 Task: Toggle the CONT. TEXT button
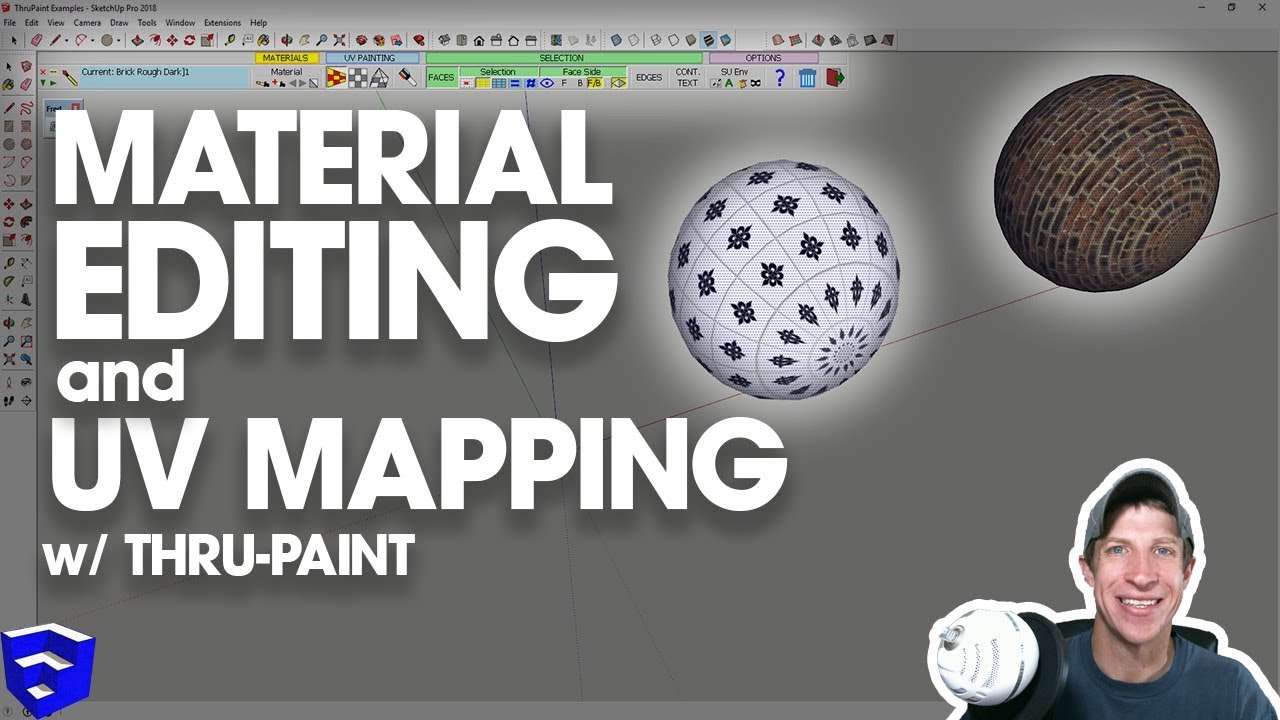pyautogui.click(x=688, y=78)
